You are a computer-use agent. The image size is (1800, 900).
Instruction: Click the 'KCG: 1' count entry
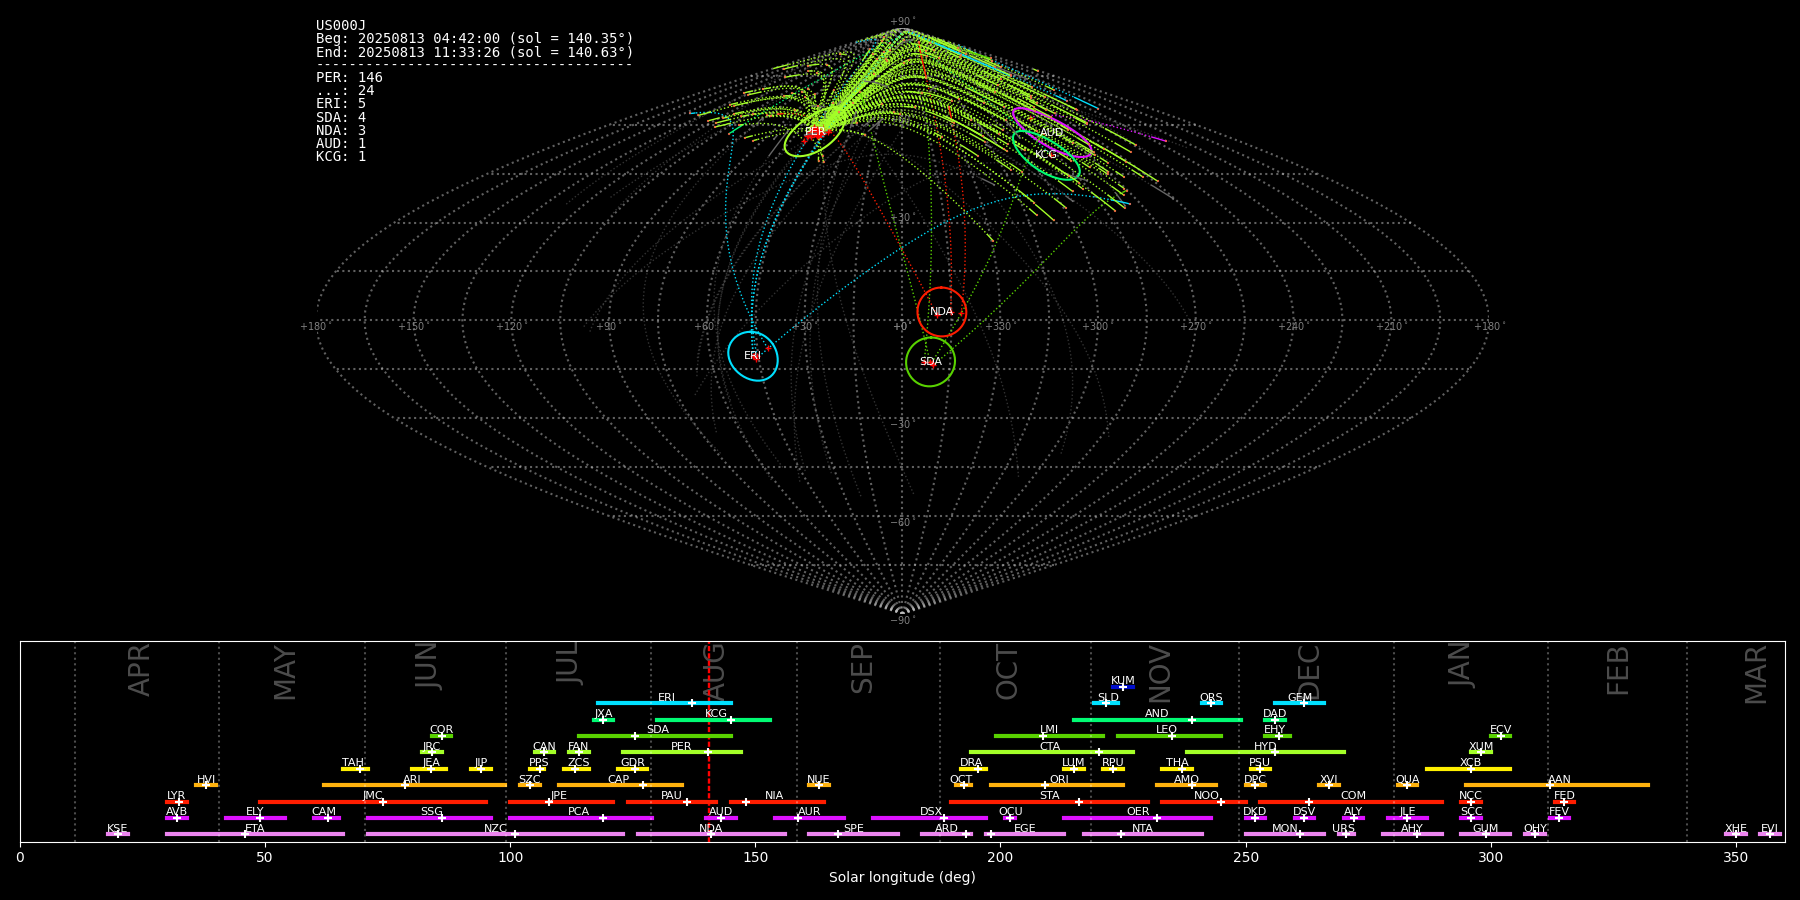pos(341,156)
